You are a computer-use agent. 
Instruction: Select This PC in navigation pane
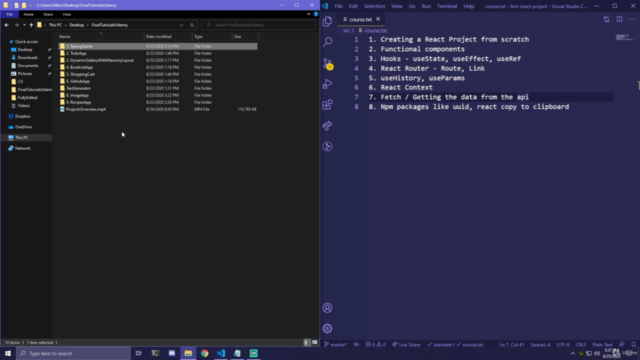tap(22, 138)
